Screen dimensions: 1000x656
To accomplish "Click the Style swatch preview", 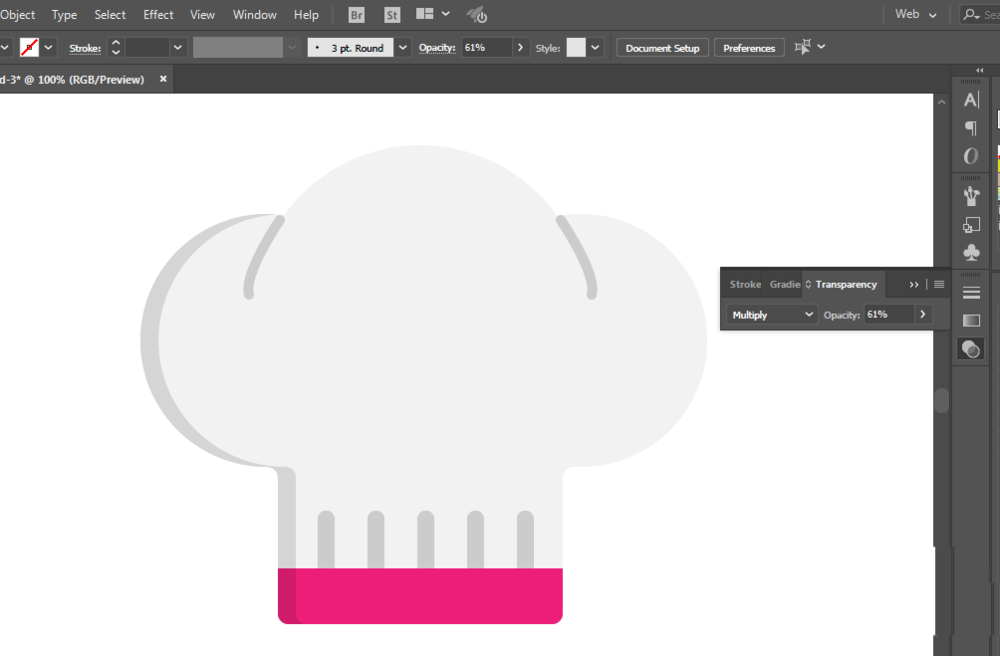I will click(x=576, y=47).
